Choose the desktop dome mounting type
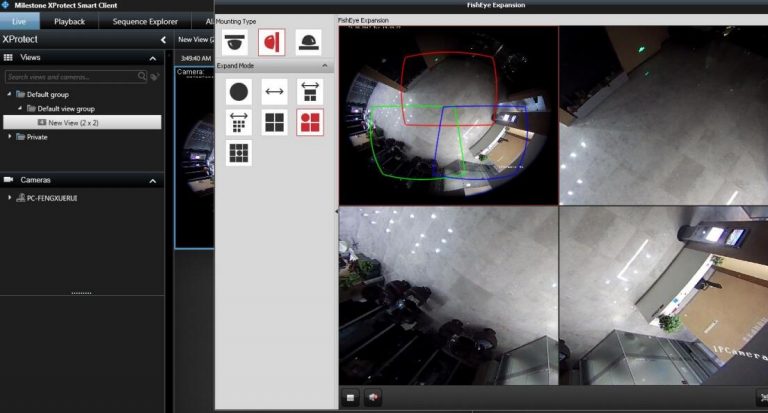The width and height of the screenshot is (768, 413). [x=308, y=42]
